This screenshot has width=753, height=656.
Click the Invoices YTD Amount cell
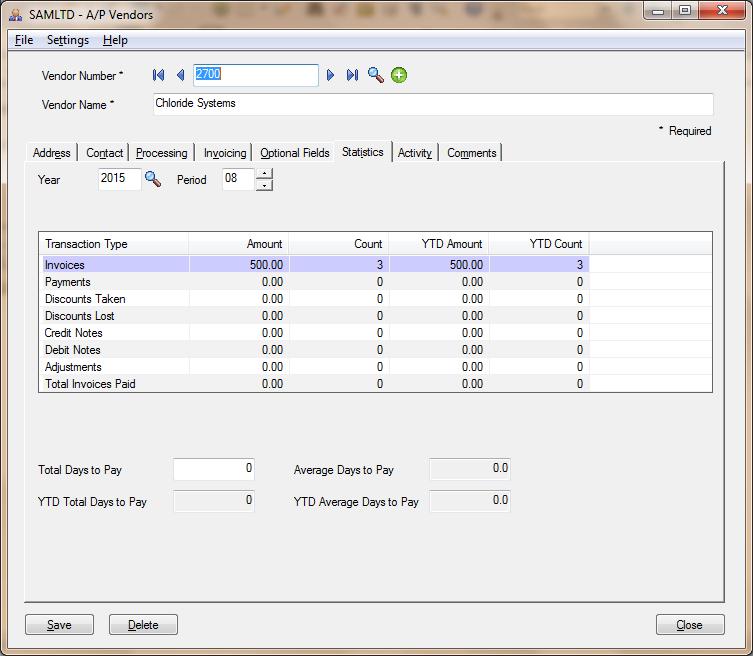(438, 265)
